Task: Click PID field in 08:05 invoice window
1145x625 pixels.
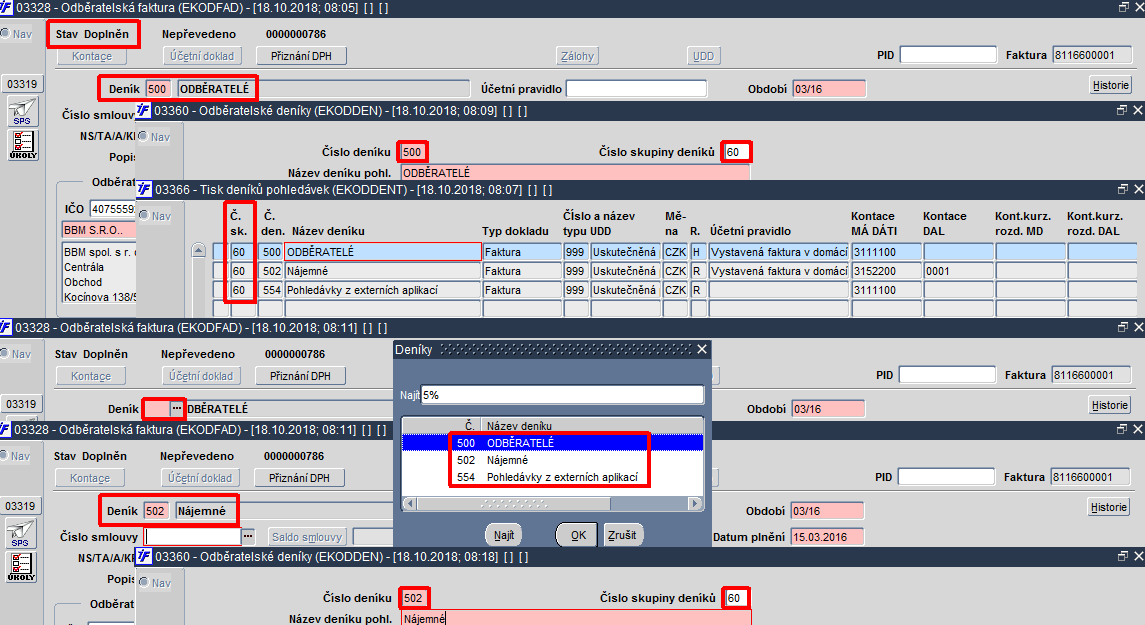Action: [948, 55]
